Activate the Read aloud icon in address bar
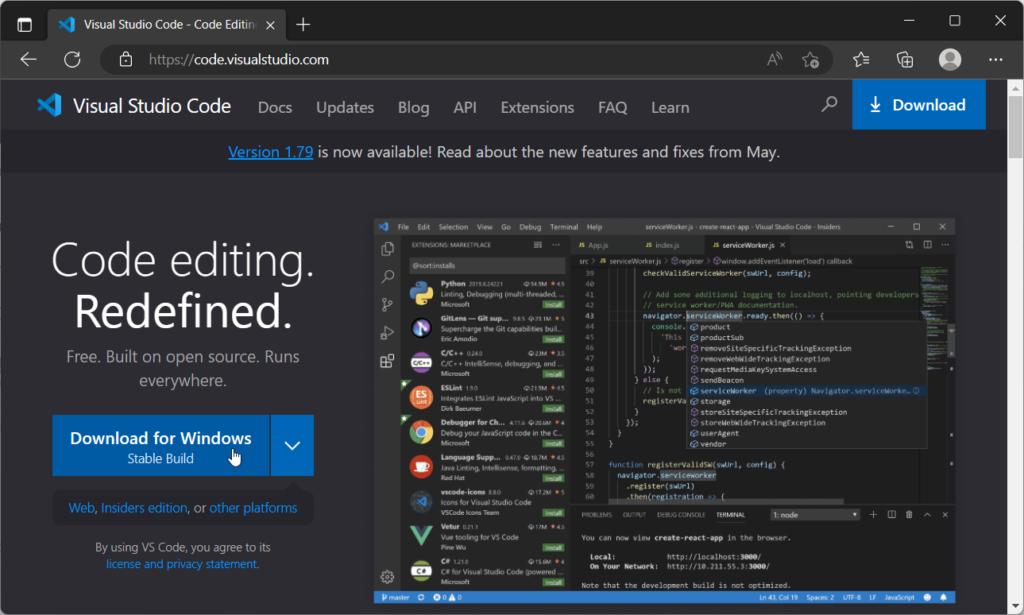The width and height of the screenshot is (1024, 615). [x=775, y=59]
